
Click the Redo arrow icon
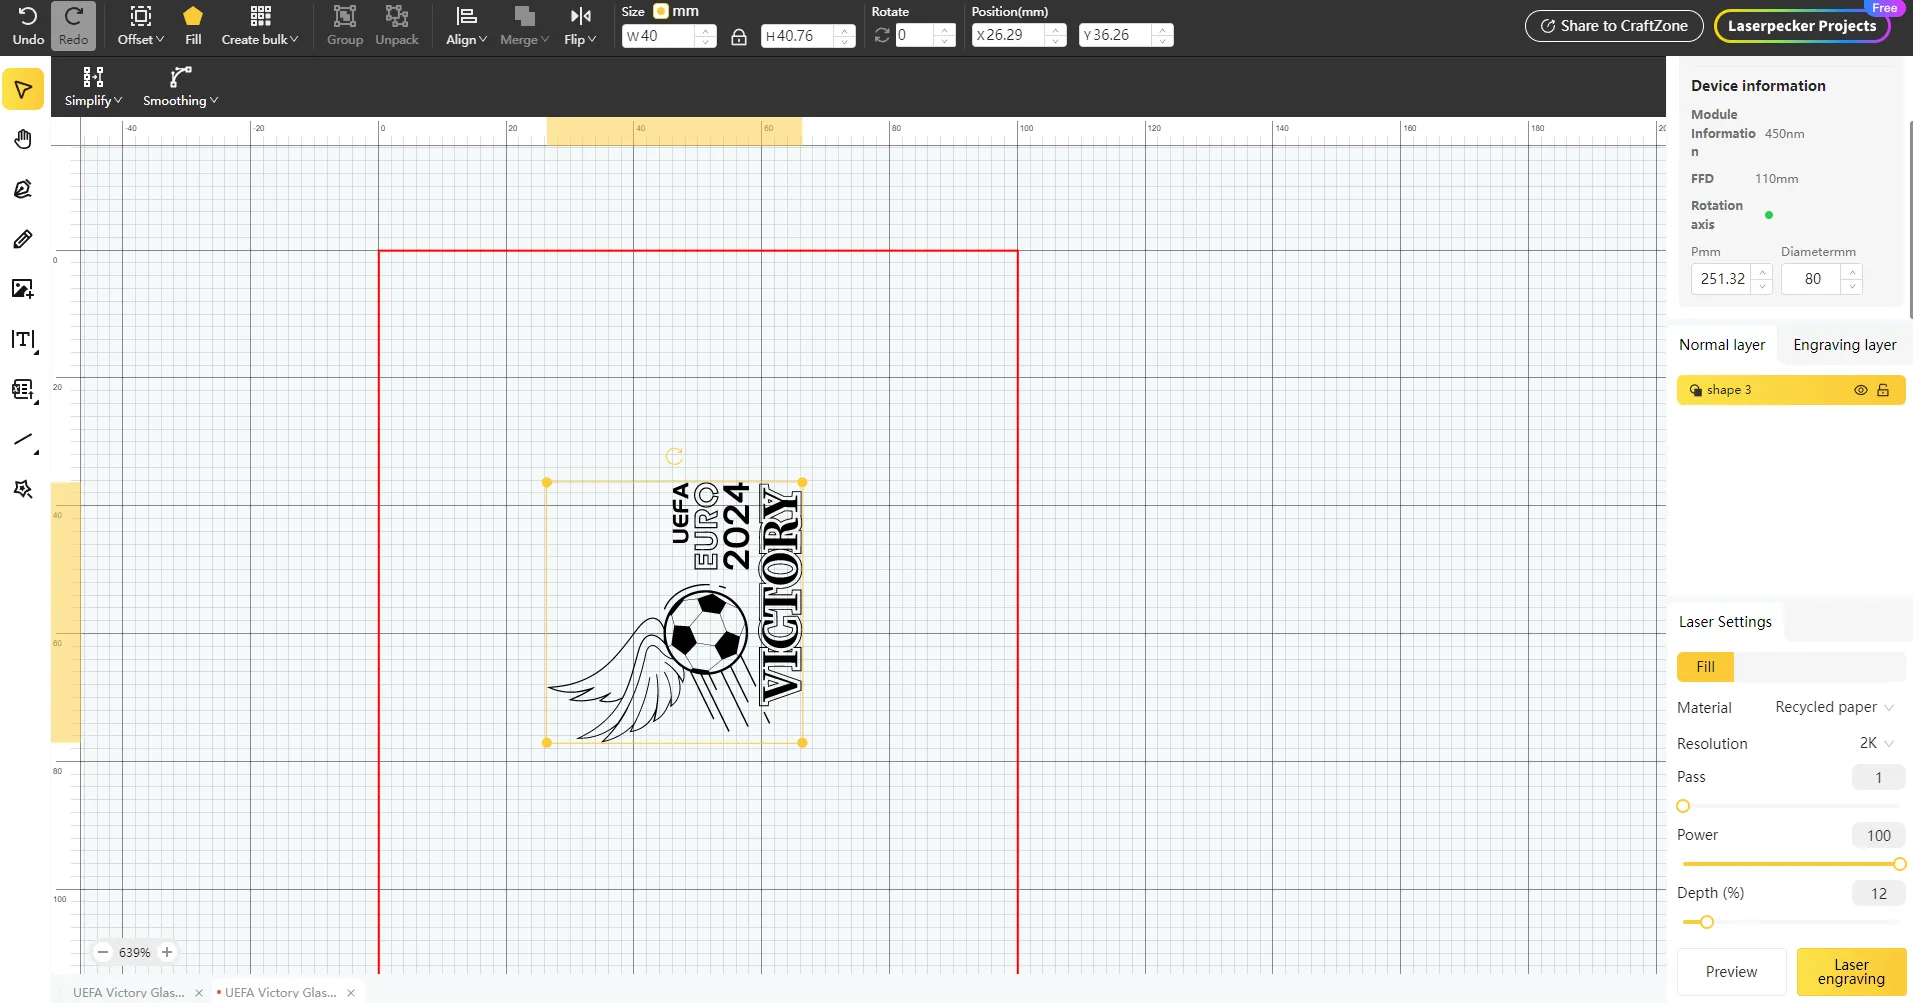click(x=73, y=17)
